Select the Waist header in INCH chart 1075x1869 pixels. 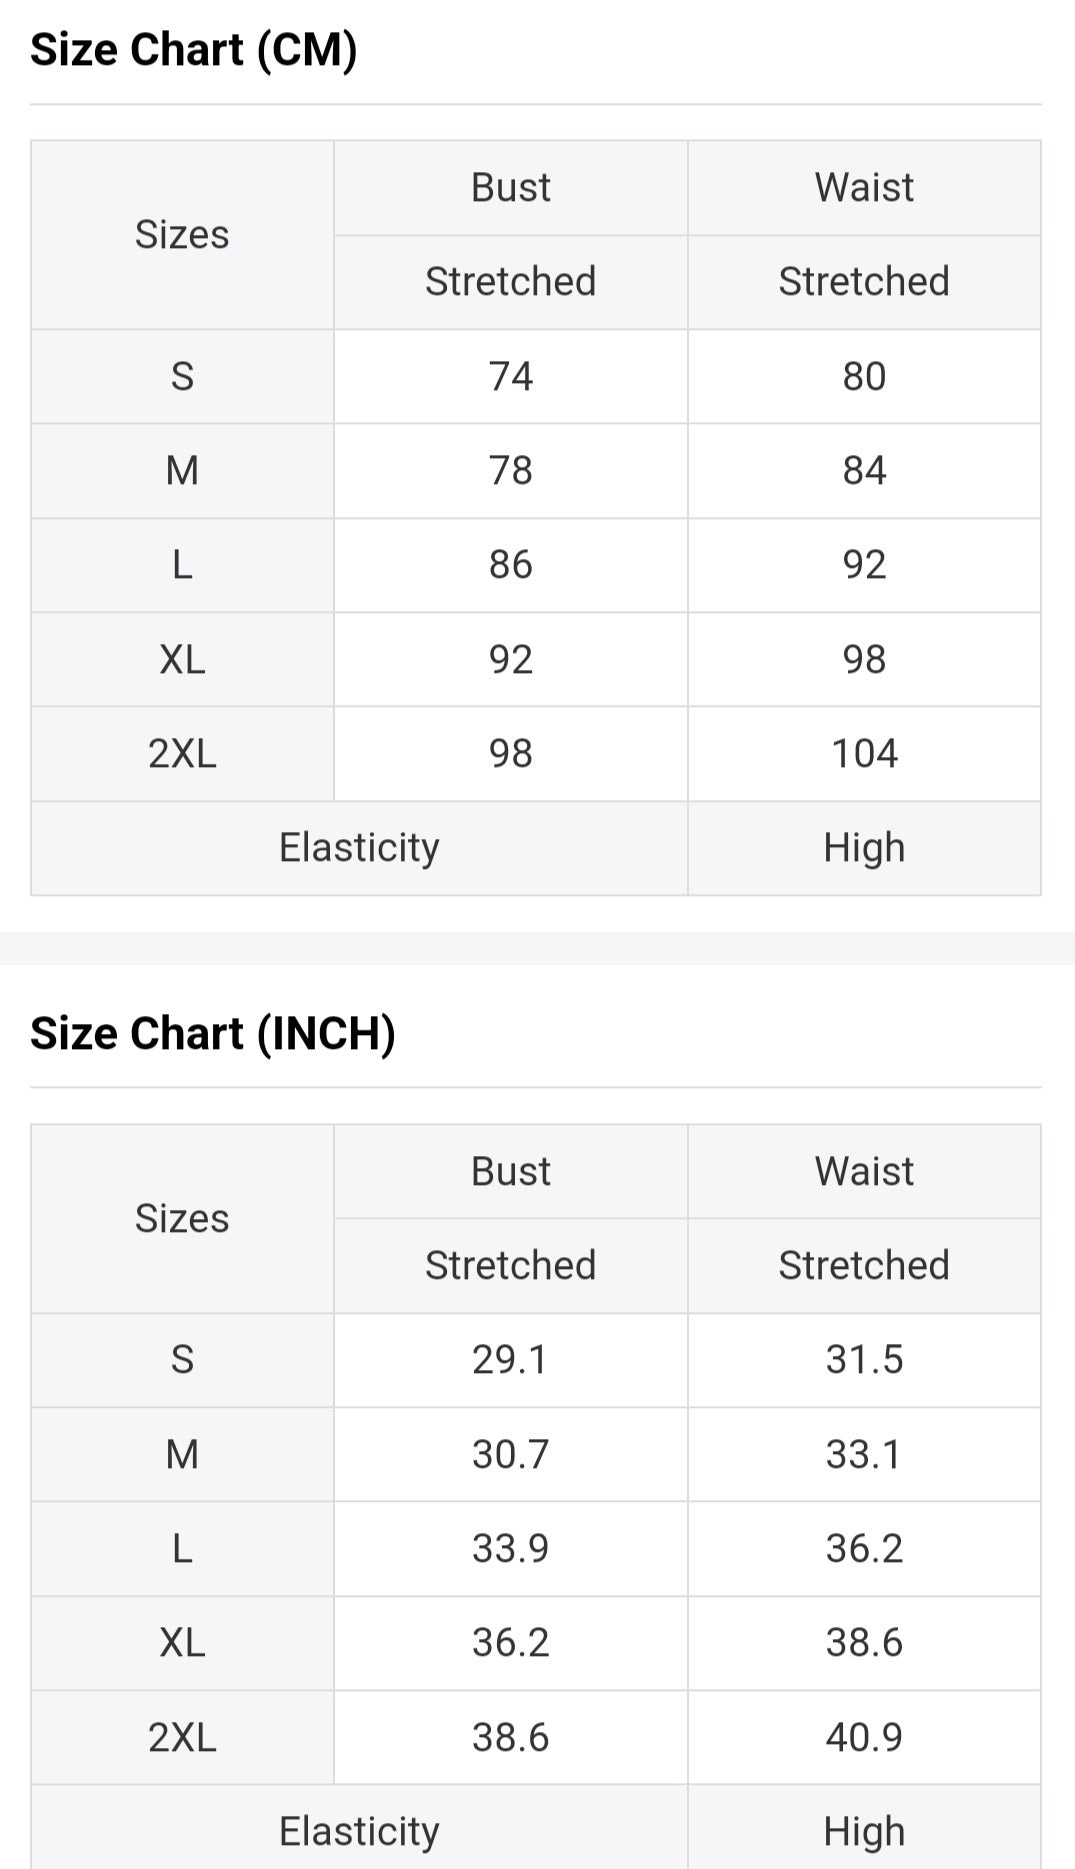click(864, 1171)
